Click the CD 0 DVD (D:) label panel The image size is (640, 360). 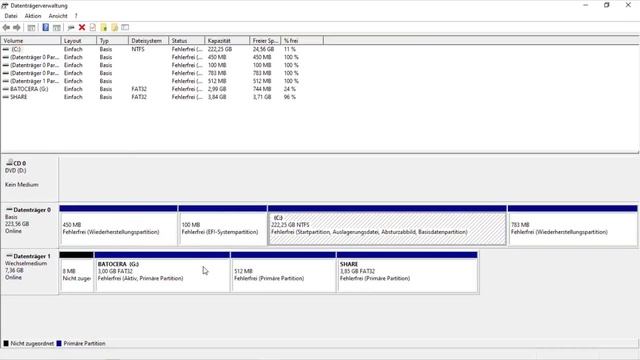click(x=29, y=178)
